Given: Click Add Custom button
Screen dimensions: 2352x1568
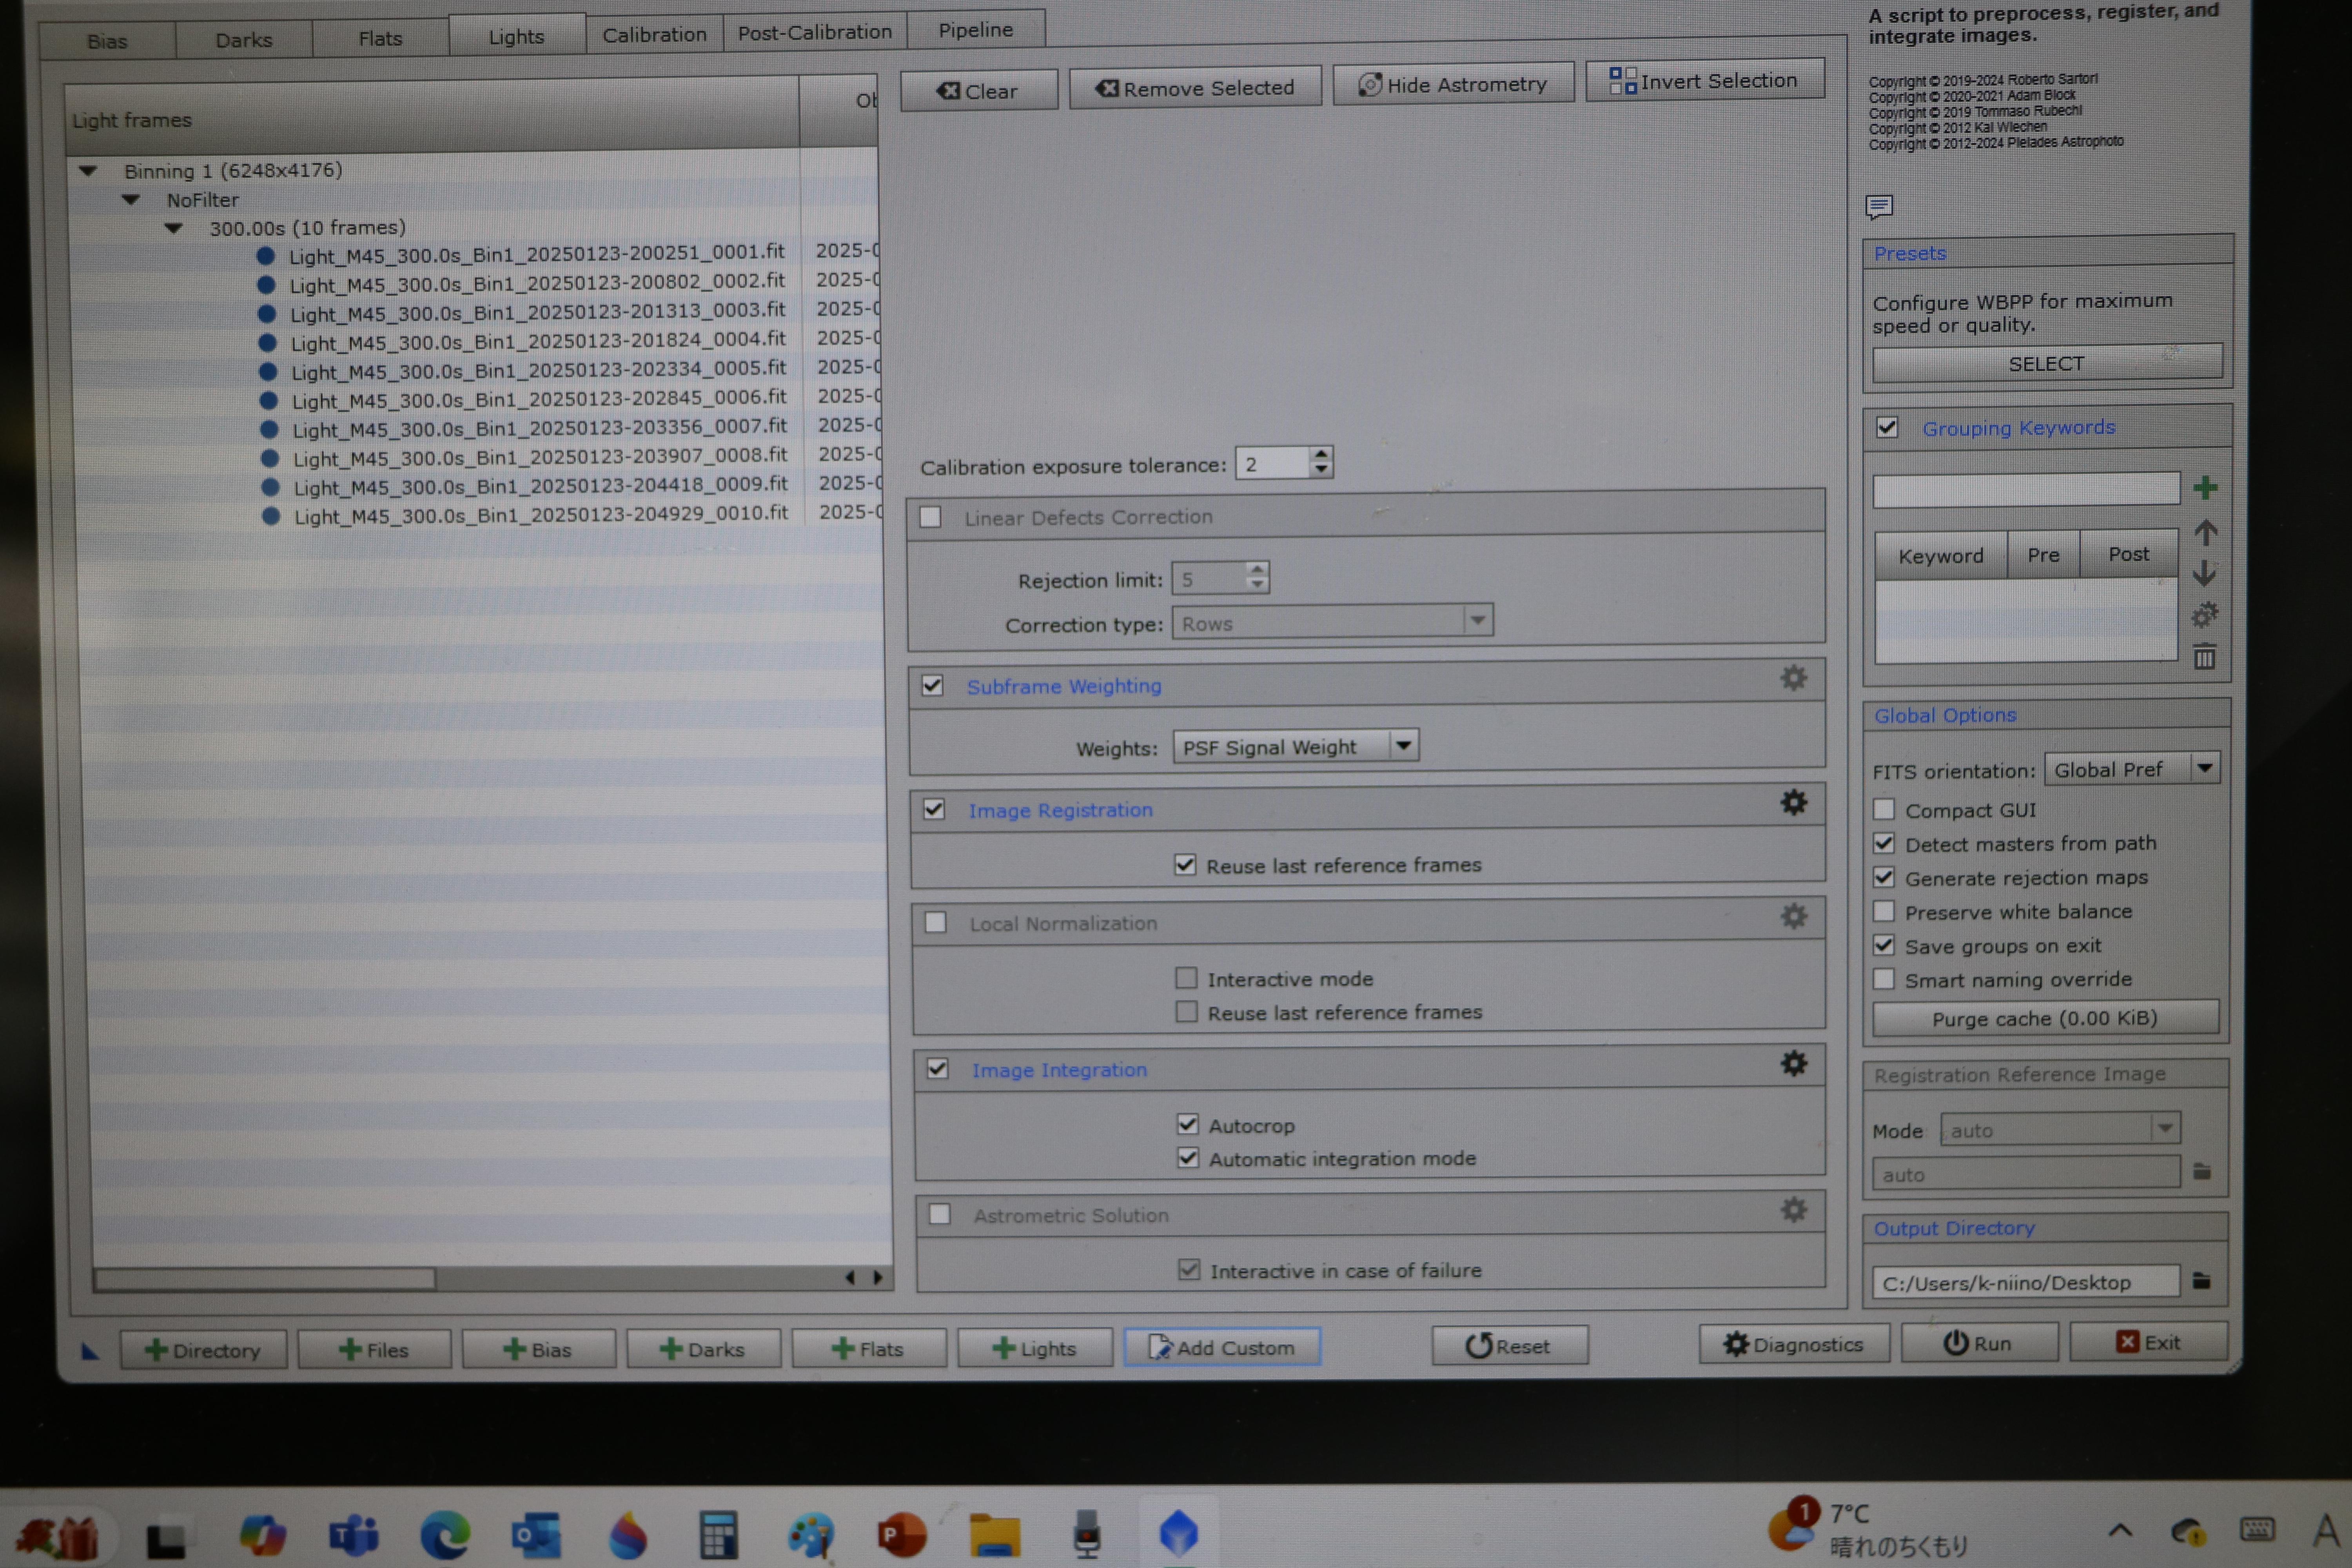Looking at the screenshot, I should [x=1221, y=1347].
